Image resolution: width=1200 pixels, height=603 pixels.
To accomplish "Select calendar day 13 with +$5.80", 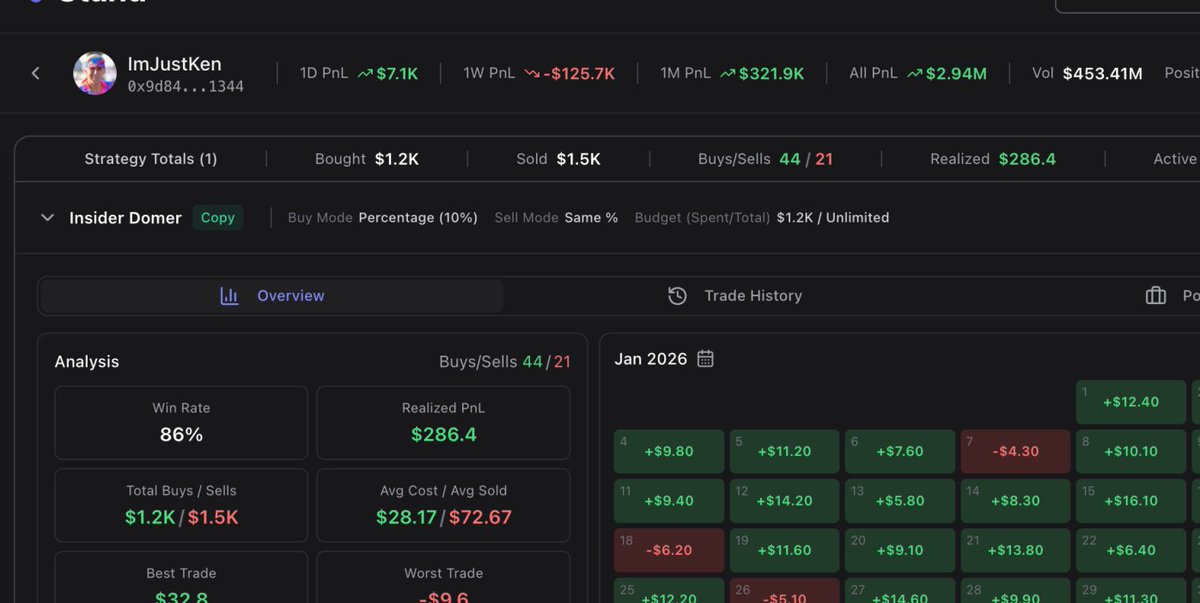I will pyautogui.click(x=900, y=500).
